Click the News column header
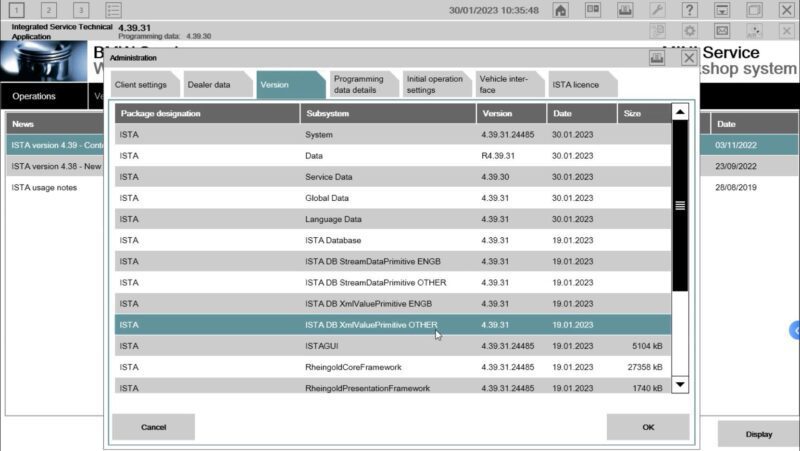Image resolution: width=800 pixels, height=451 pixels. point(55,124)
